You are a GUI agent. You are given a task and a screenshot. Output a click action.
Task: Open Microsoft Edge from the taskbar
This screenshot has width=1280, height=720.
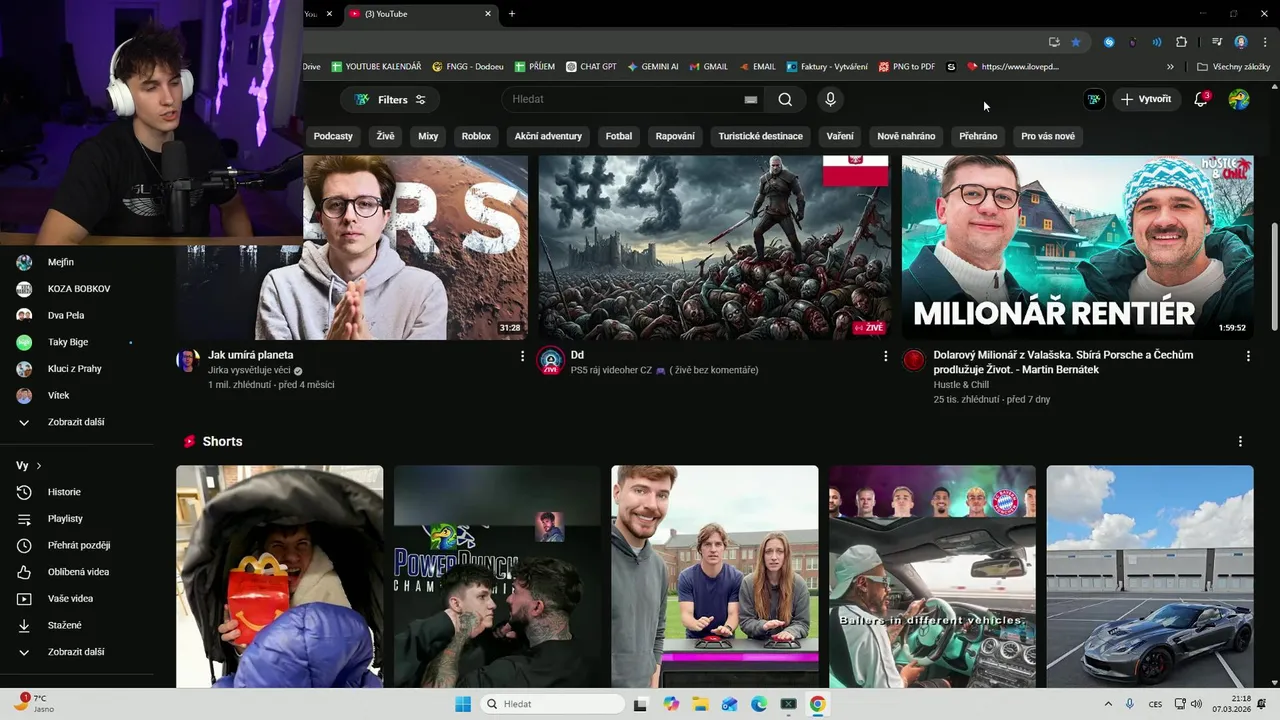tap(759, 704)
